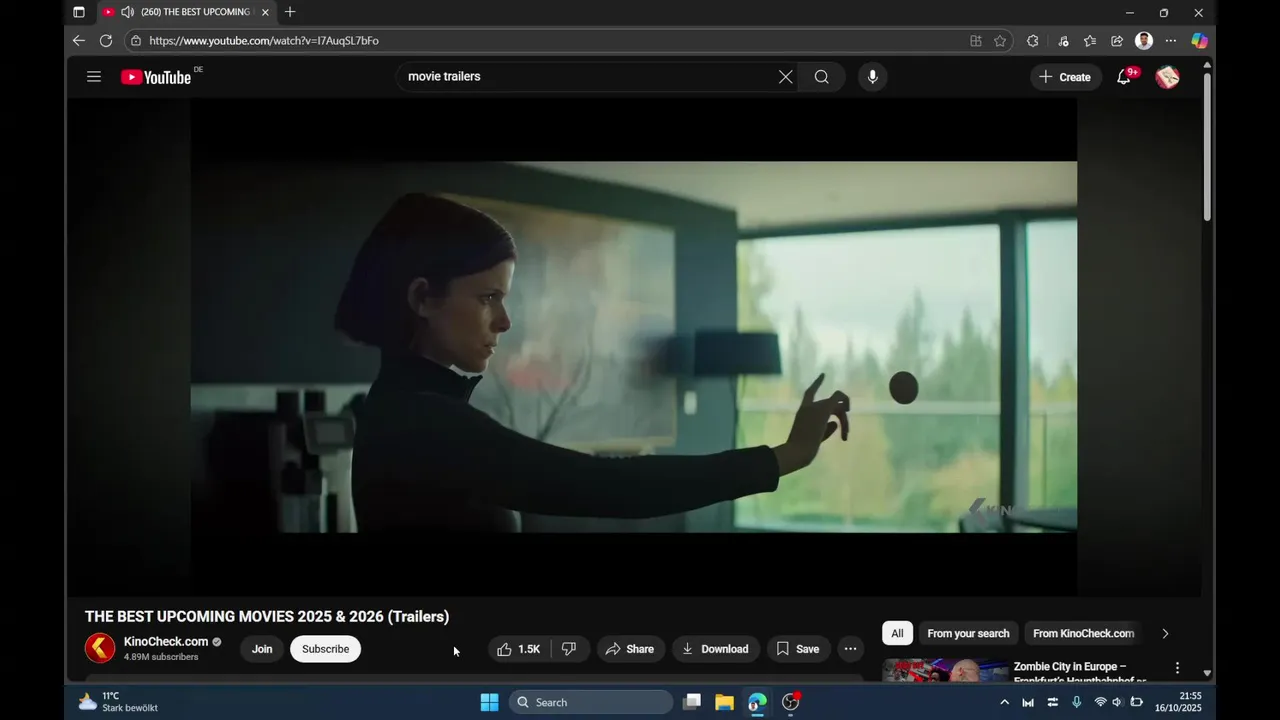Open the weather widget Stark bewölkt
Screen dimensions: 1280x720
(x=118, y=702)
